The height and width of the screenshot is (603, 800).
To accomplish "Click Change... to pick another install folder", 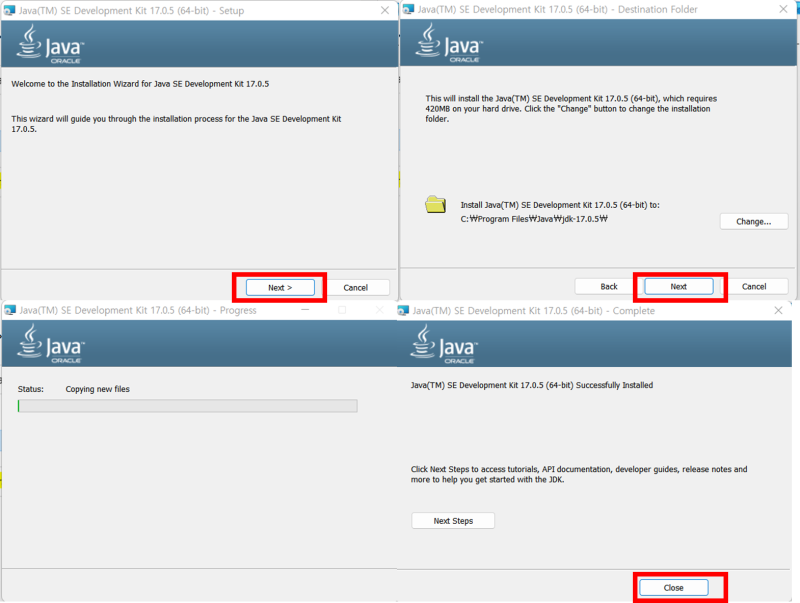I will coord(754,221).
